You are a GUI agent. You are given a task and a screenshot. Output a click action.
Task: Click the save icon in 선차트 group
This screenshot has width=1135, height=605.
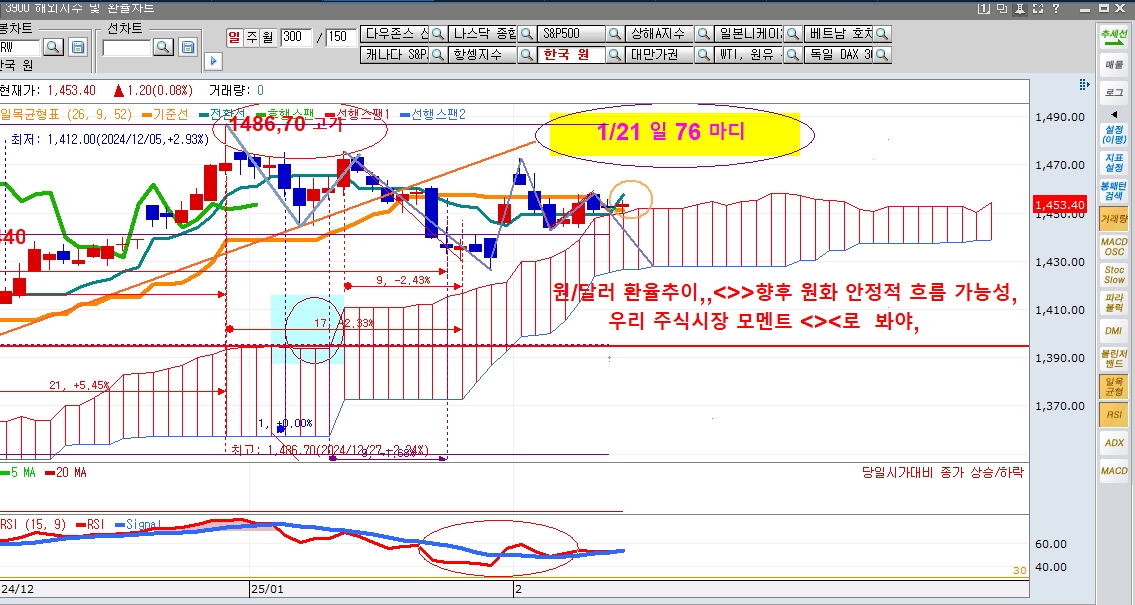[x=189, y=47]
